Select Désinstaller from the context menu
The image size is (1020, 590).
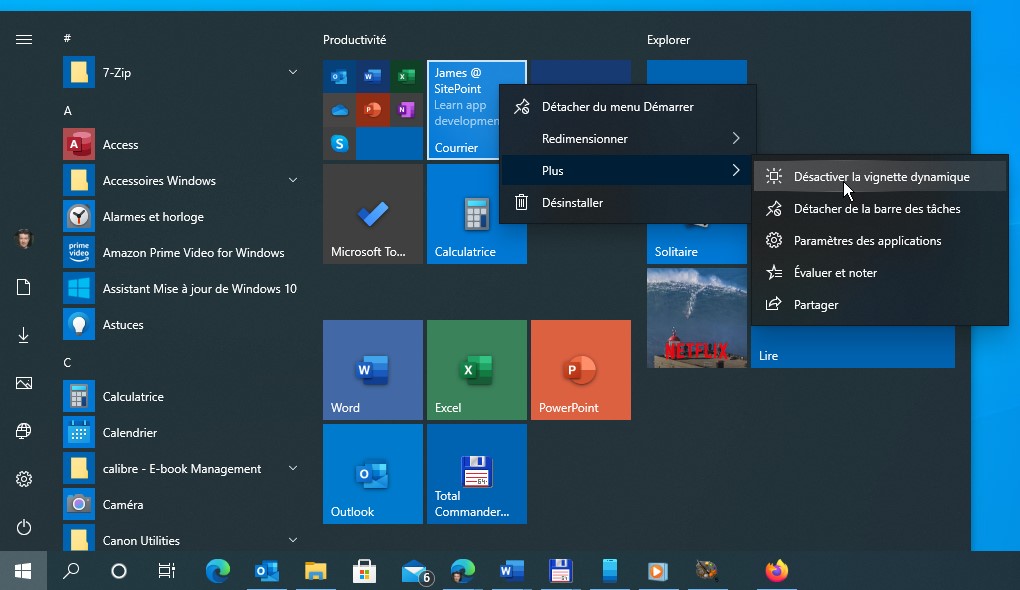click(572, 203)
